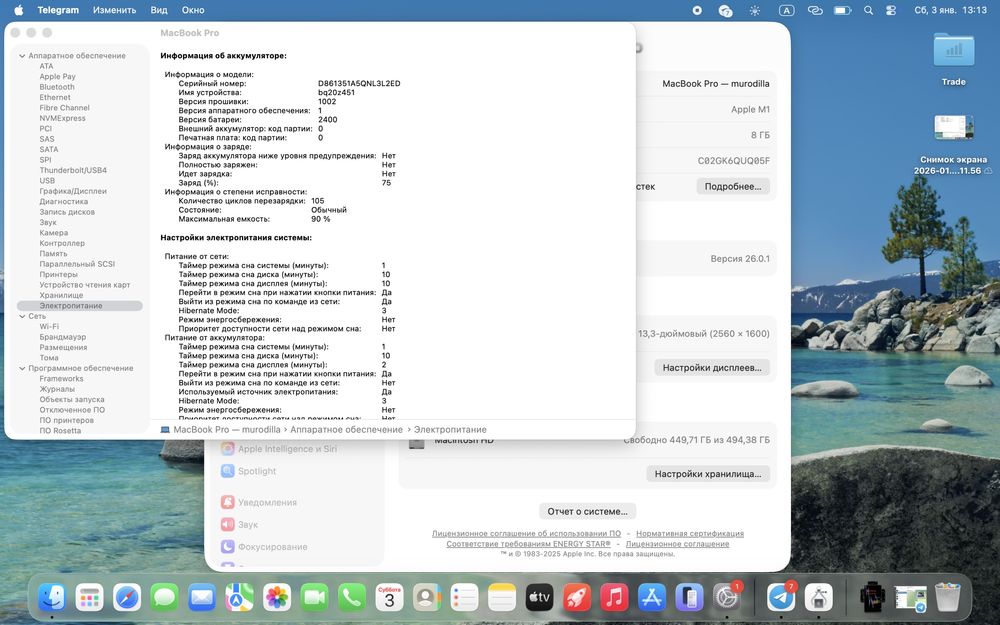The image size is (1000, 625).
Task: Select Брандмауэр in sidebar
Action: click(62, 337)
